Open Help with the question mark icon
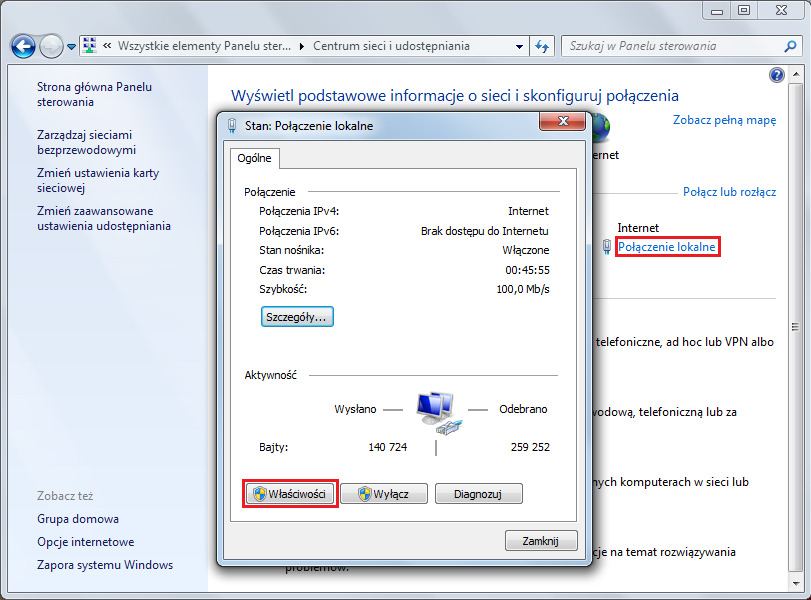811x600 pixels. click(776, 76)
